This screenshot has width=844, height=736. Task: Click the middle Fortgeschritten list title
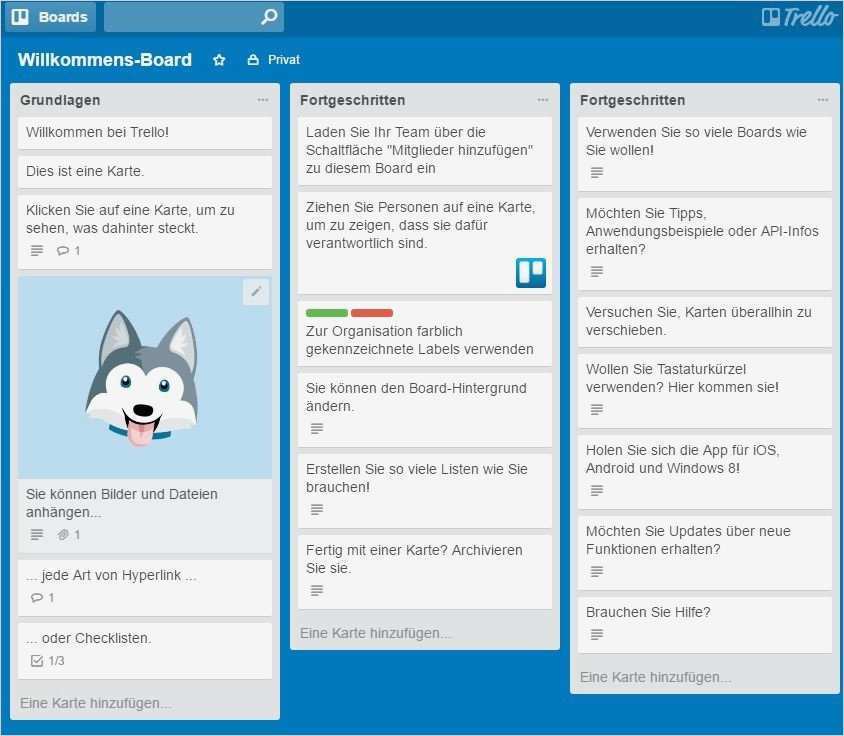(x=353, y=100)
